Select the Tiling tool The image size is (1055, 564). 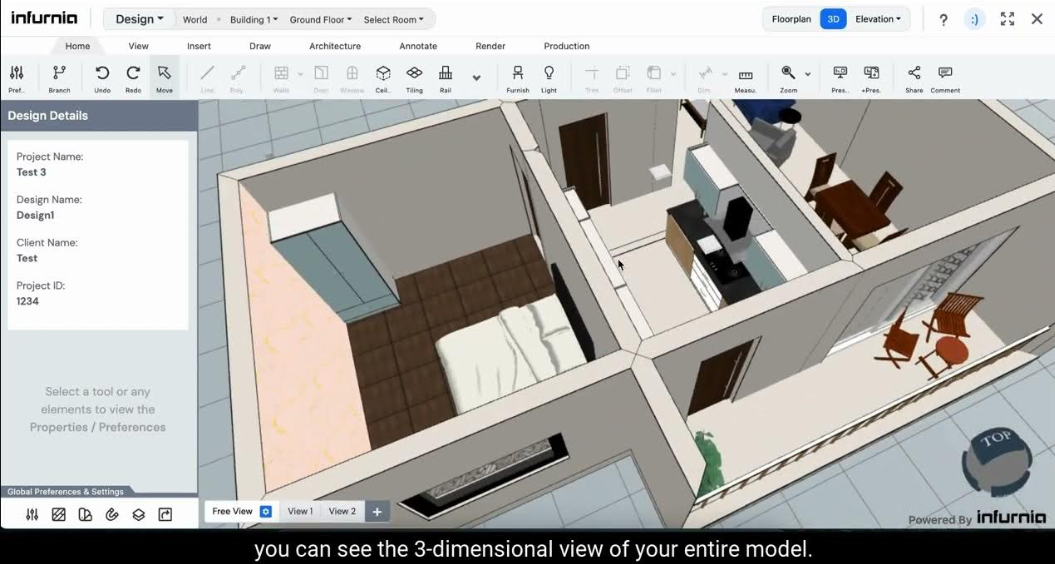pos(414,78)
